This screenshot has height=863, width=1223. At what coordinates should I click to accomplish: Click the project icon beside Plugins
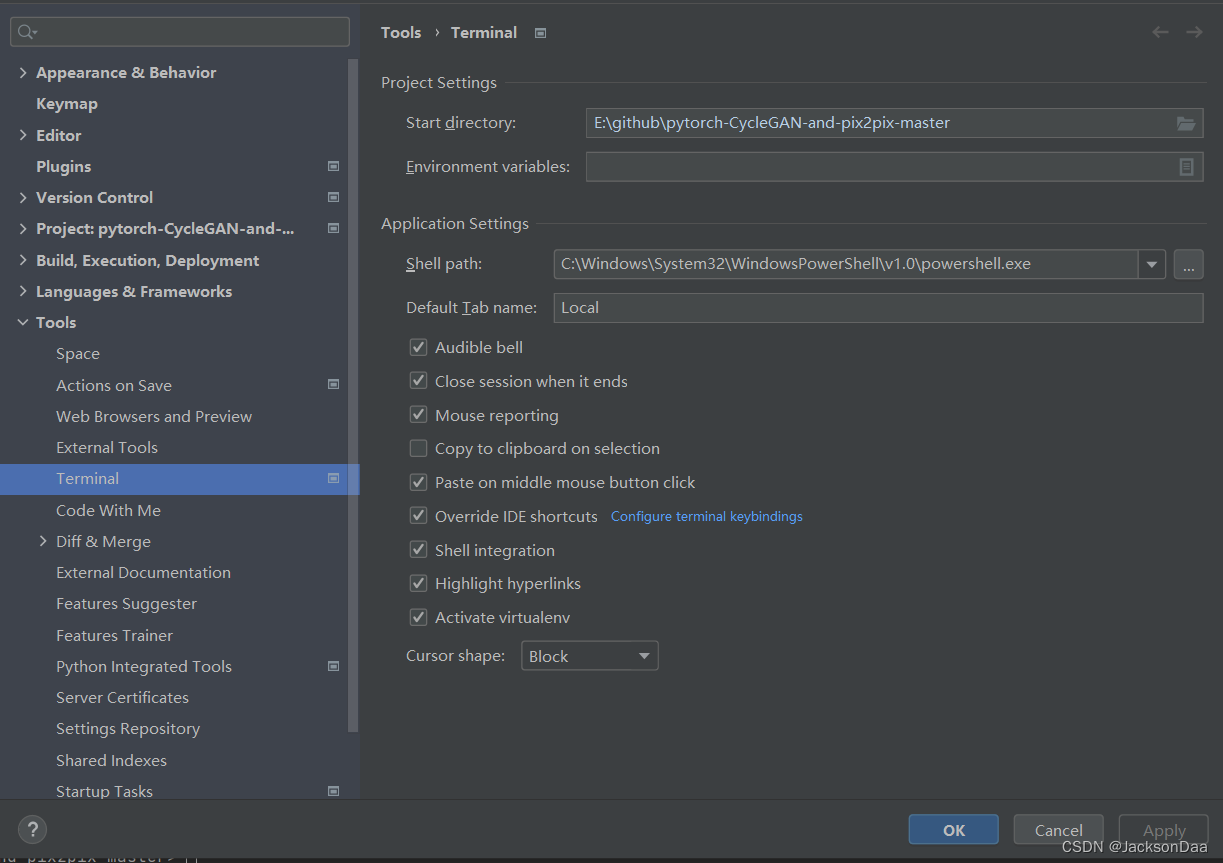tap(333, 166)
